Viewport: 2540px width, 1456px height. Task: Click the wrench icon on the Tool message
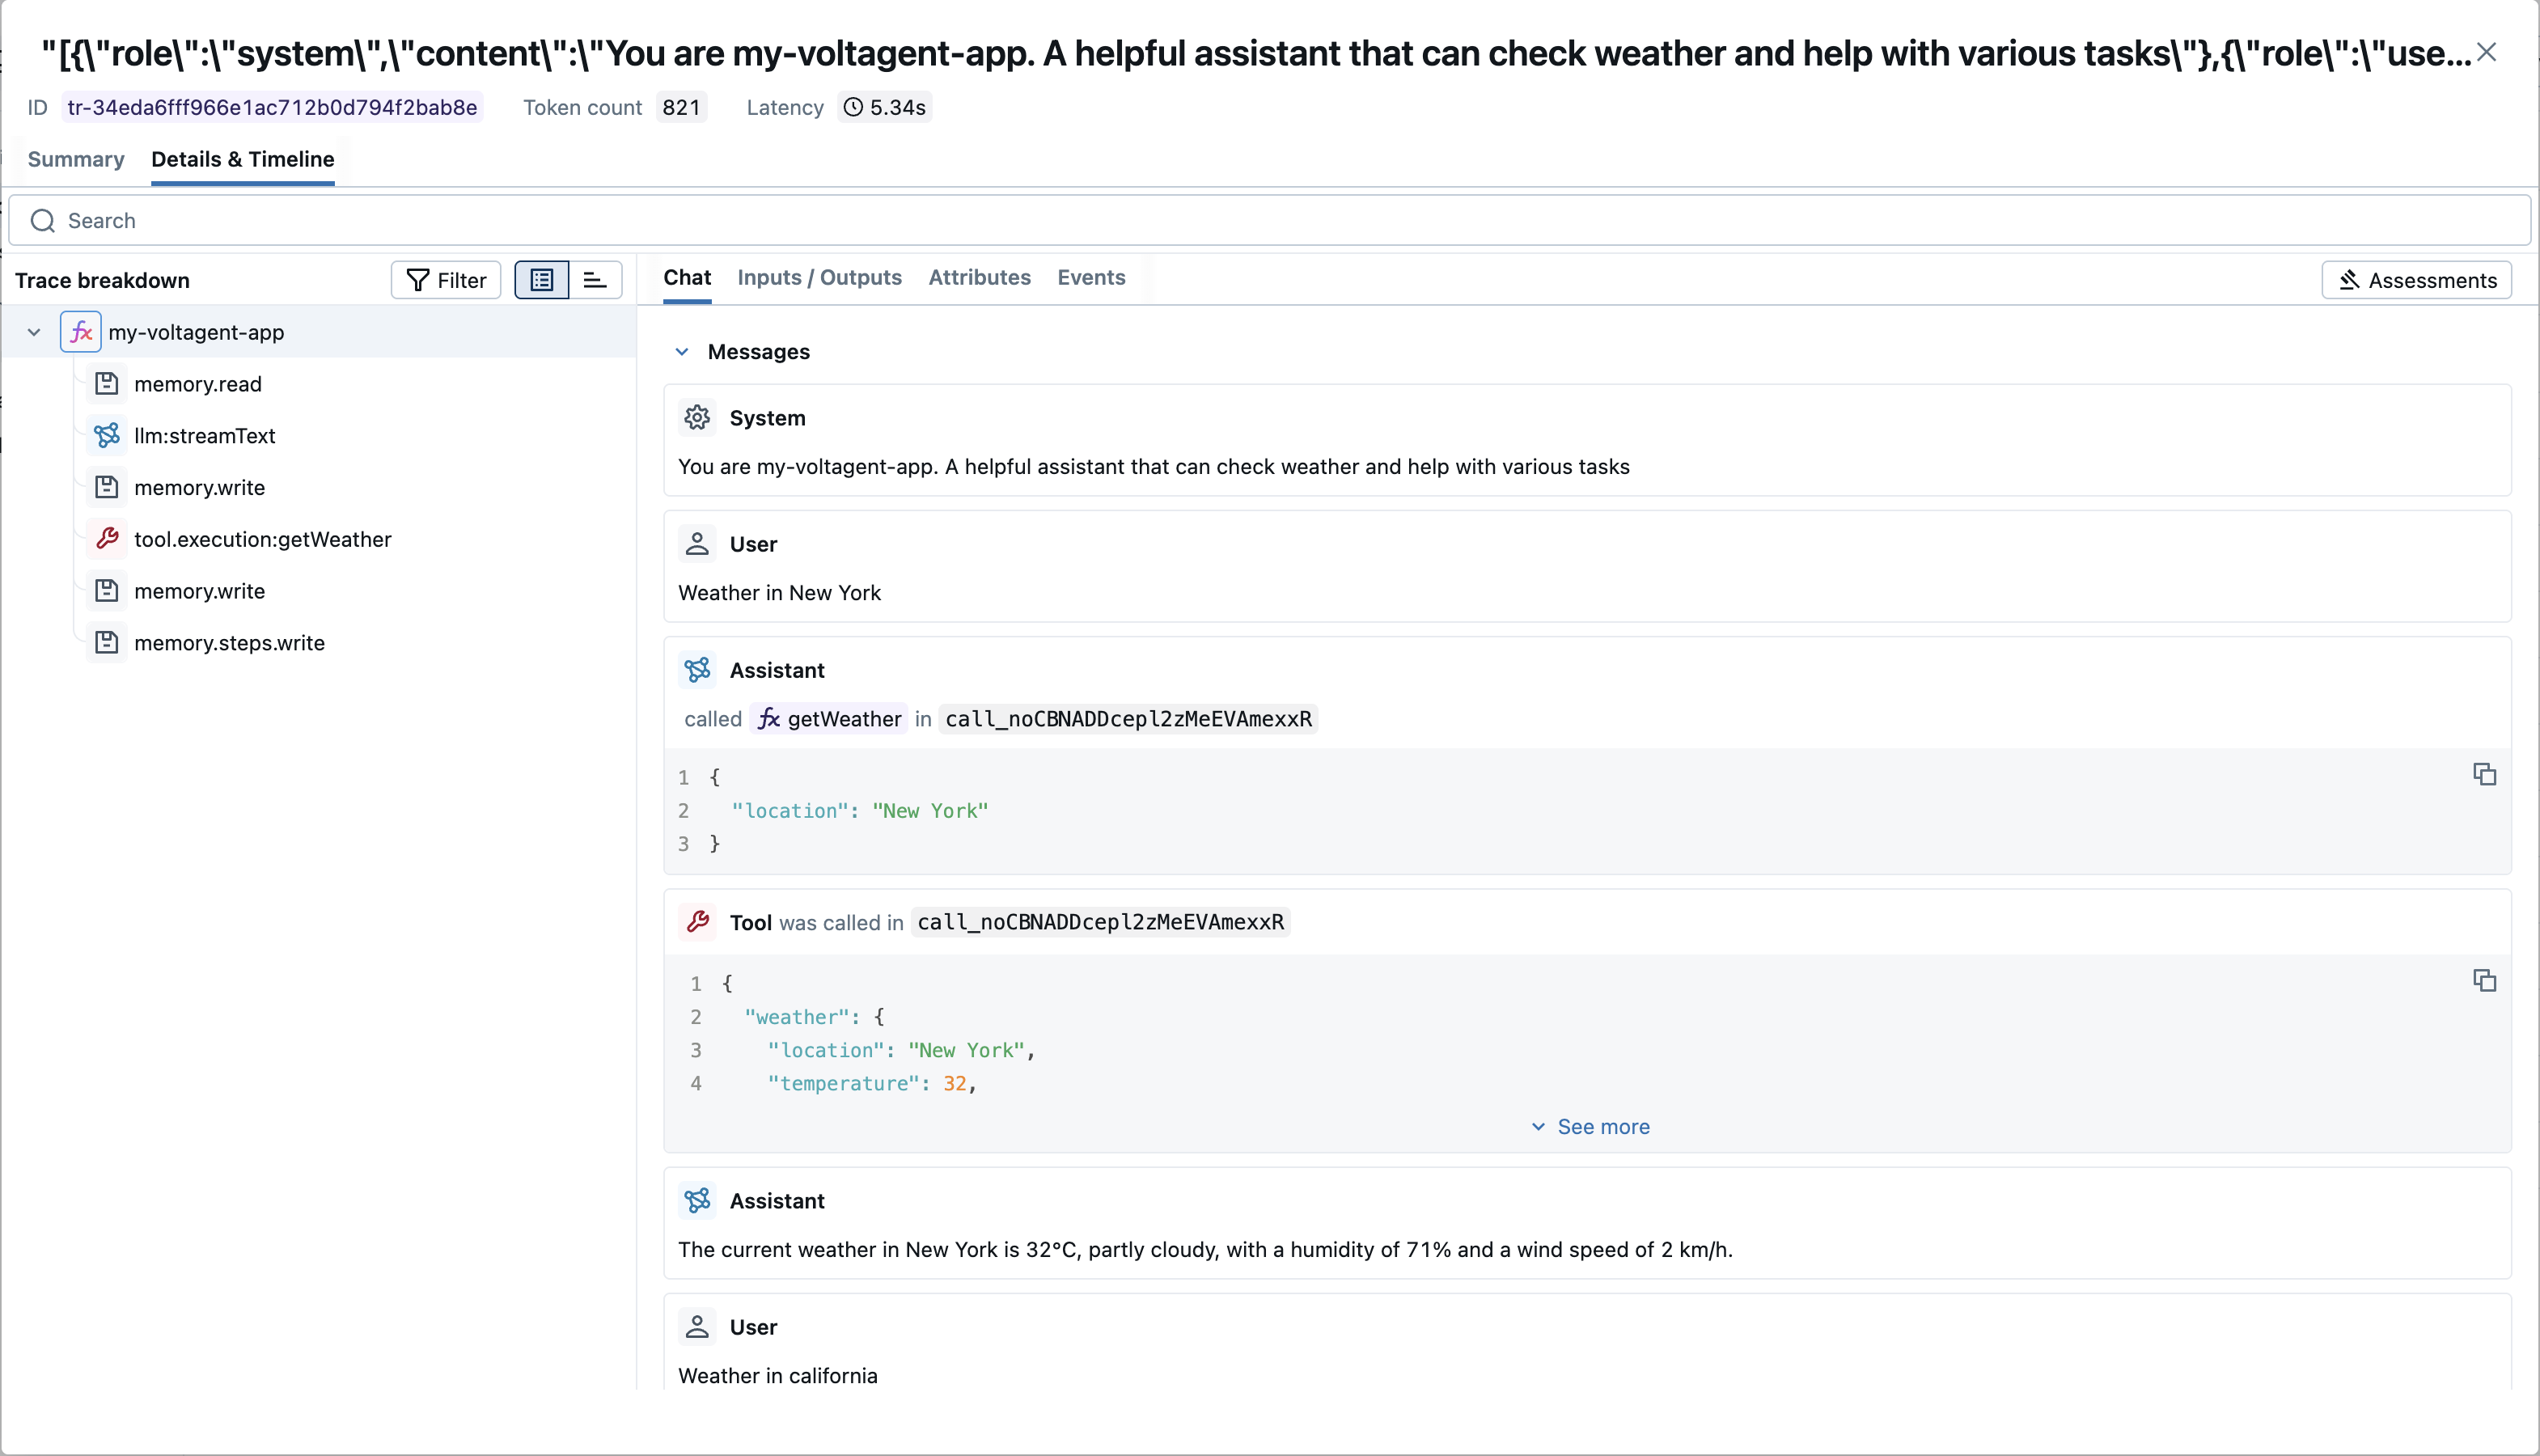pos(698,921)
